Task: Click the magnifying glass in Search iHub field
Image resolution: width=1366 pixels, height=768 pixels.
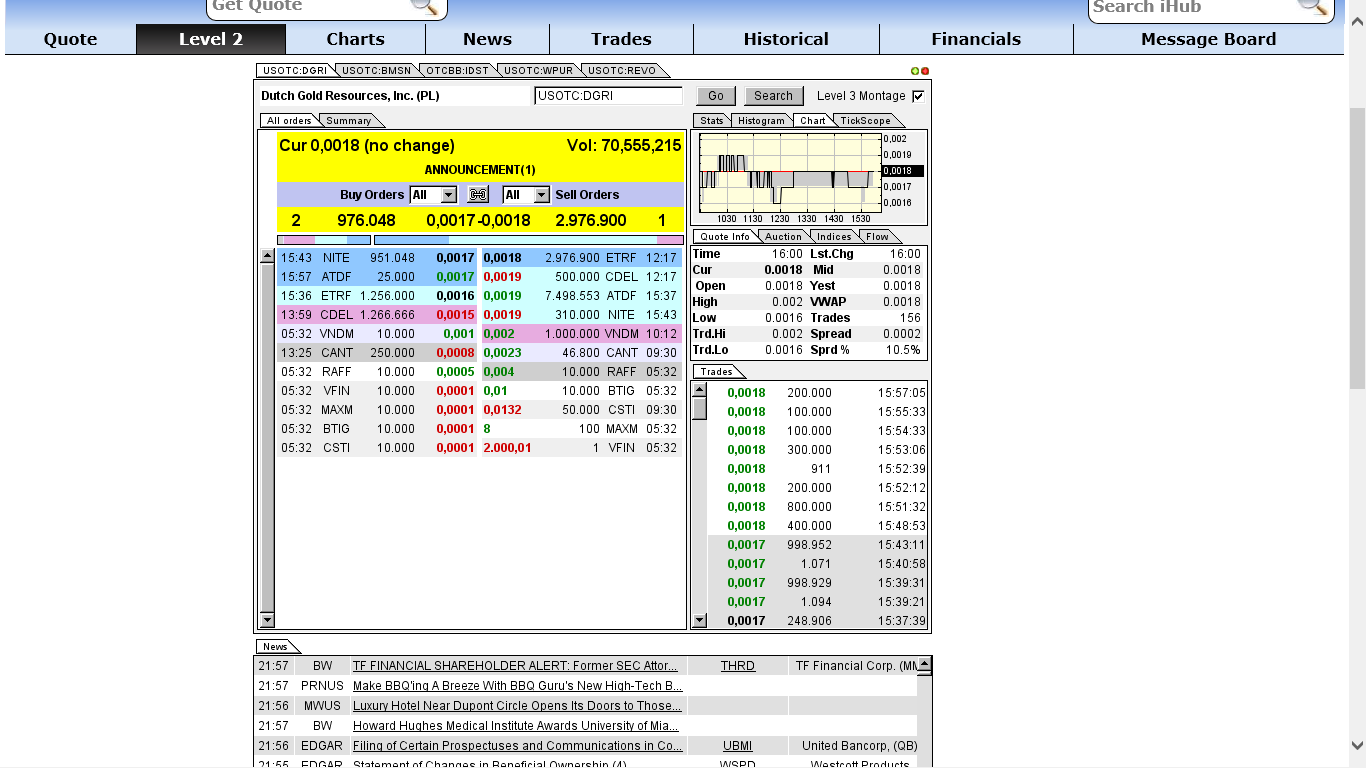Action: pyautogui.click(x=1313, y=8)
